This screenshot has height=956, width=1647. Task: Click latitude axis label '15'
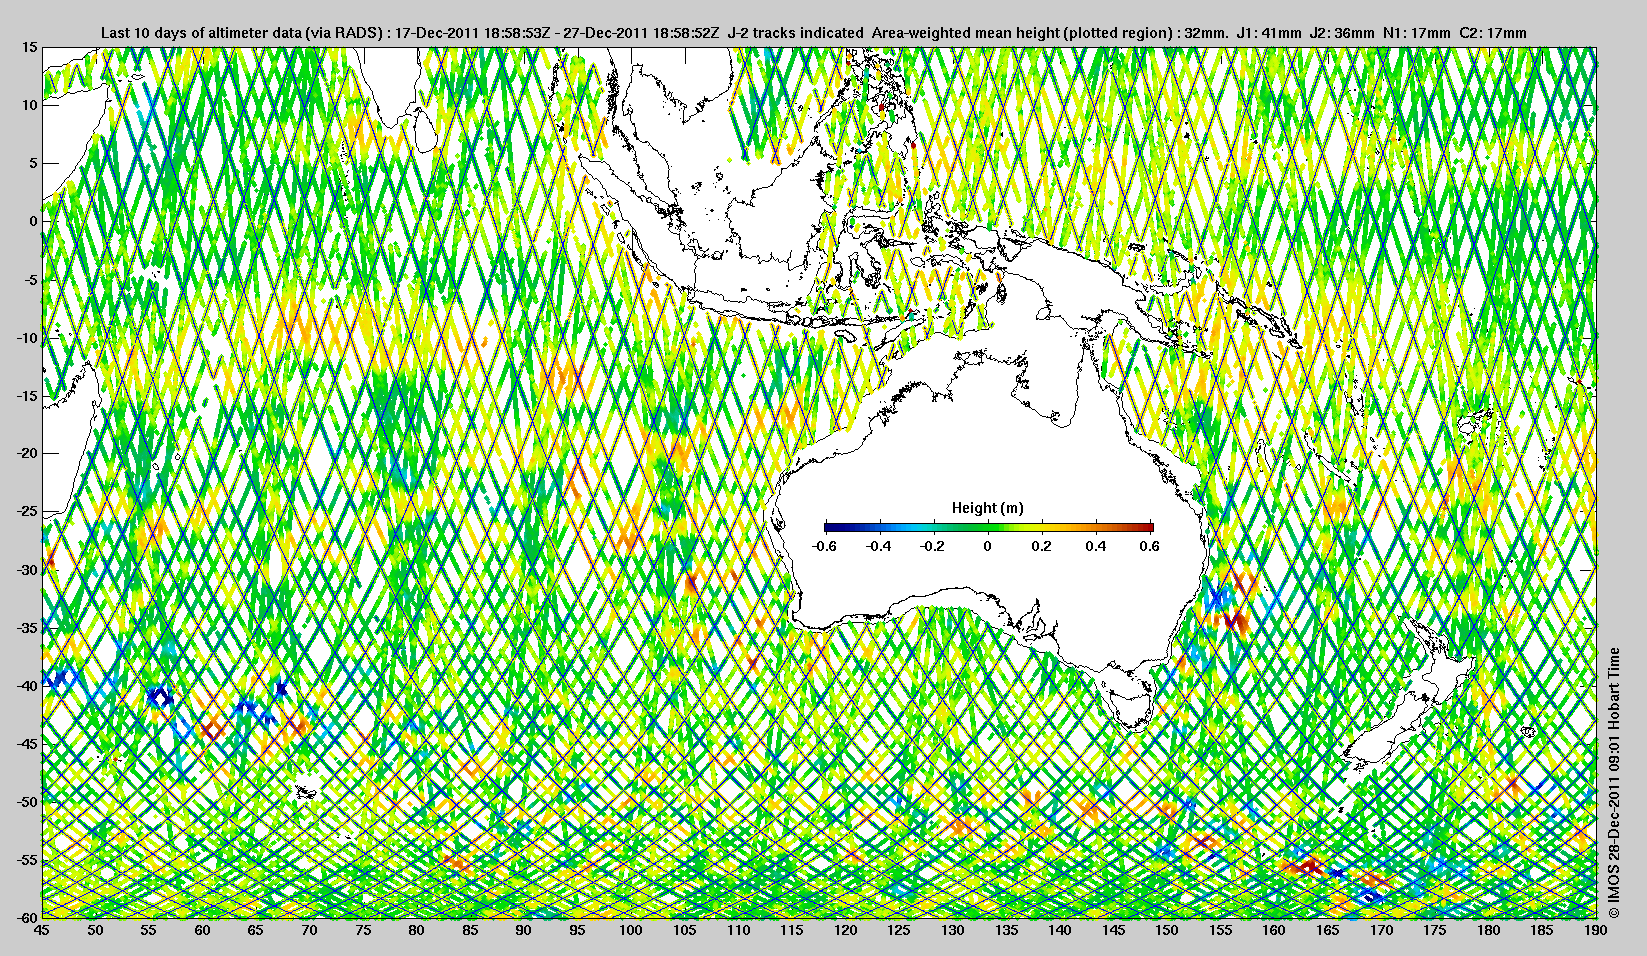(x=30, y=47)
